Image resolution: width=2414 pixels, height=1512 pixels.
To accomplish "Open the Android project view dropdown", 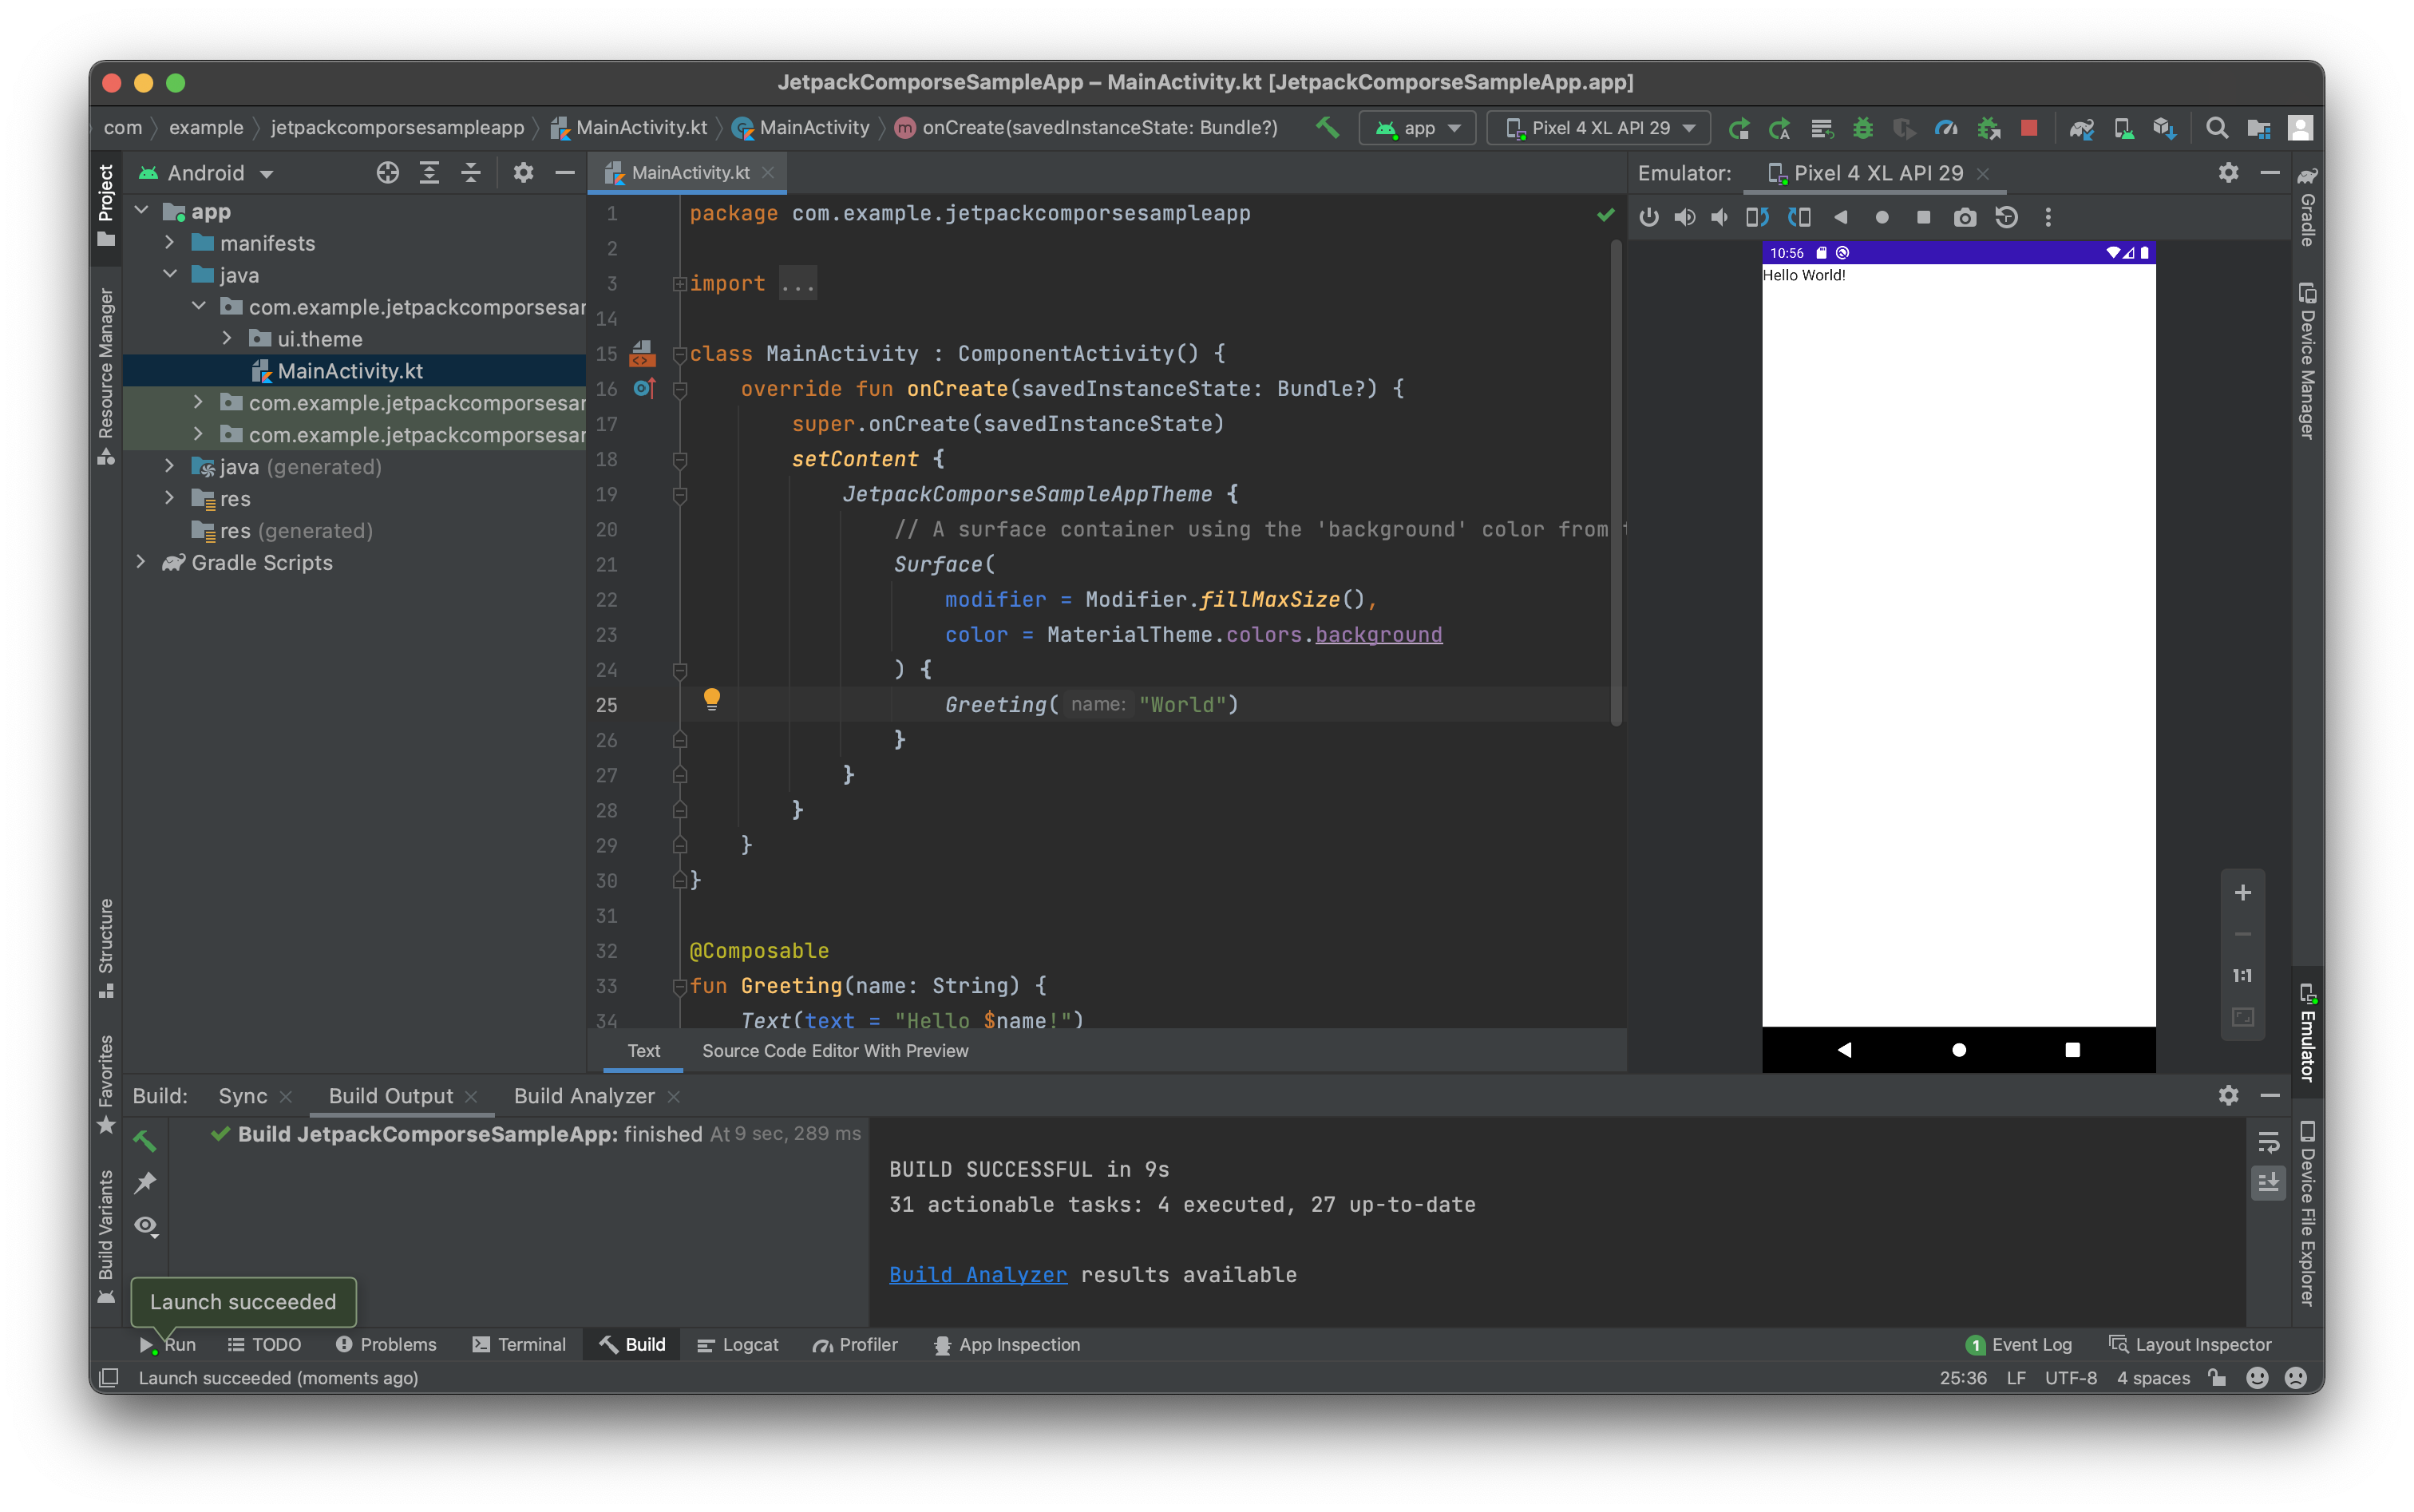I will [206, 173].
